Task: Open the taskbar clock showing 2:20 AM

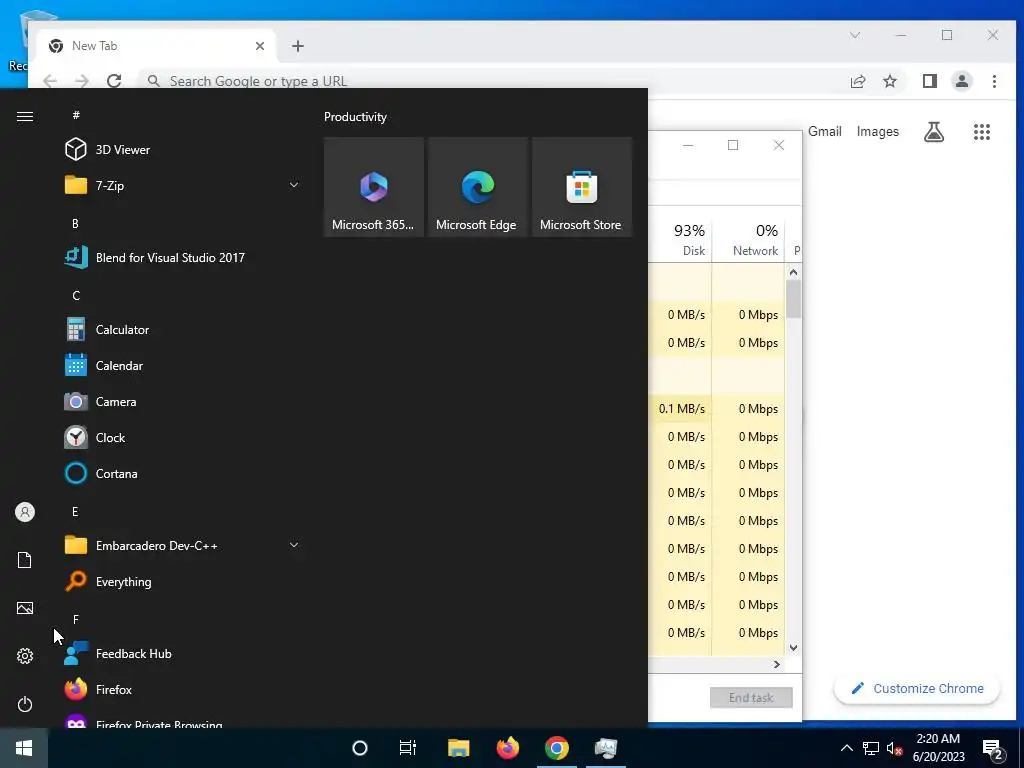Action: (938, 748)
